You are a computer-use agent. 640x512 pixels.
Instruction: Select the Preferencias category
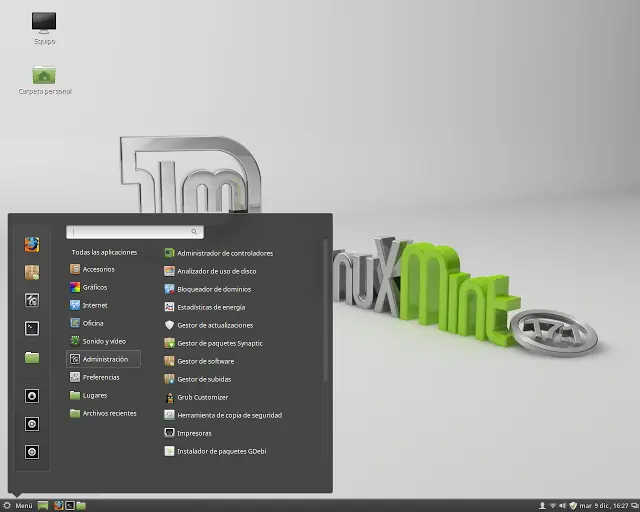(x=95, y=377)
